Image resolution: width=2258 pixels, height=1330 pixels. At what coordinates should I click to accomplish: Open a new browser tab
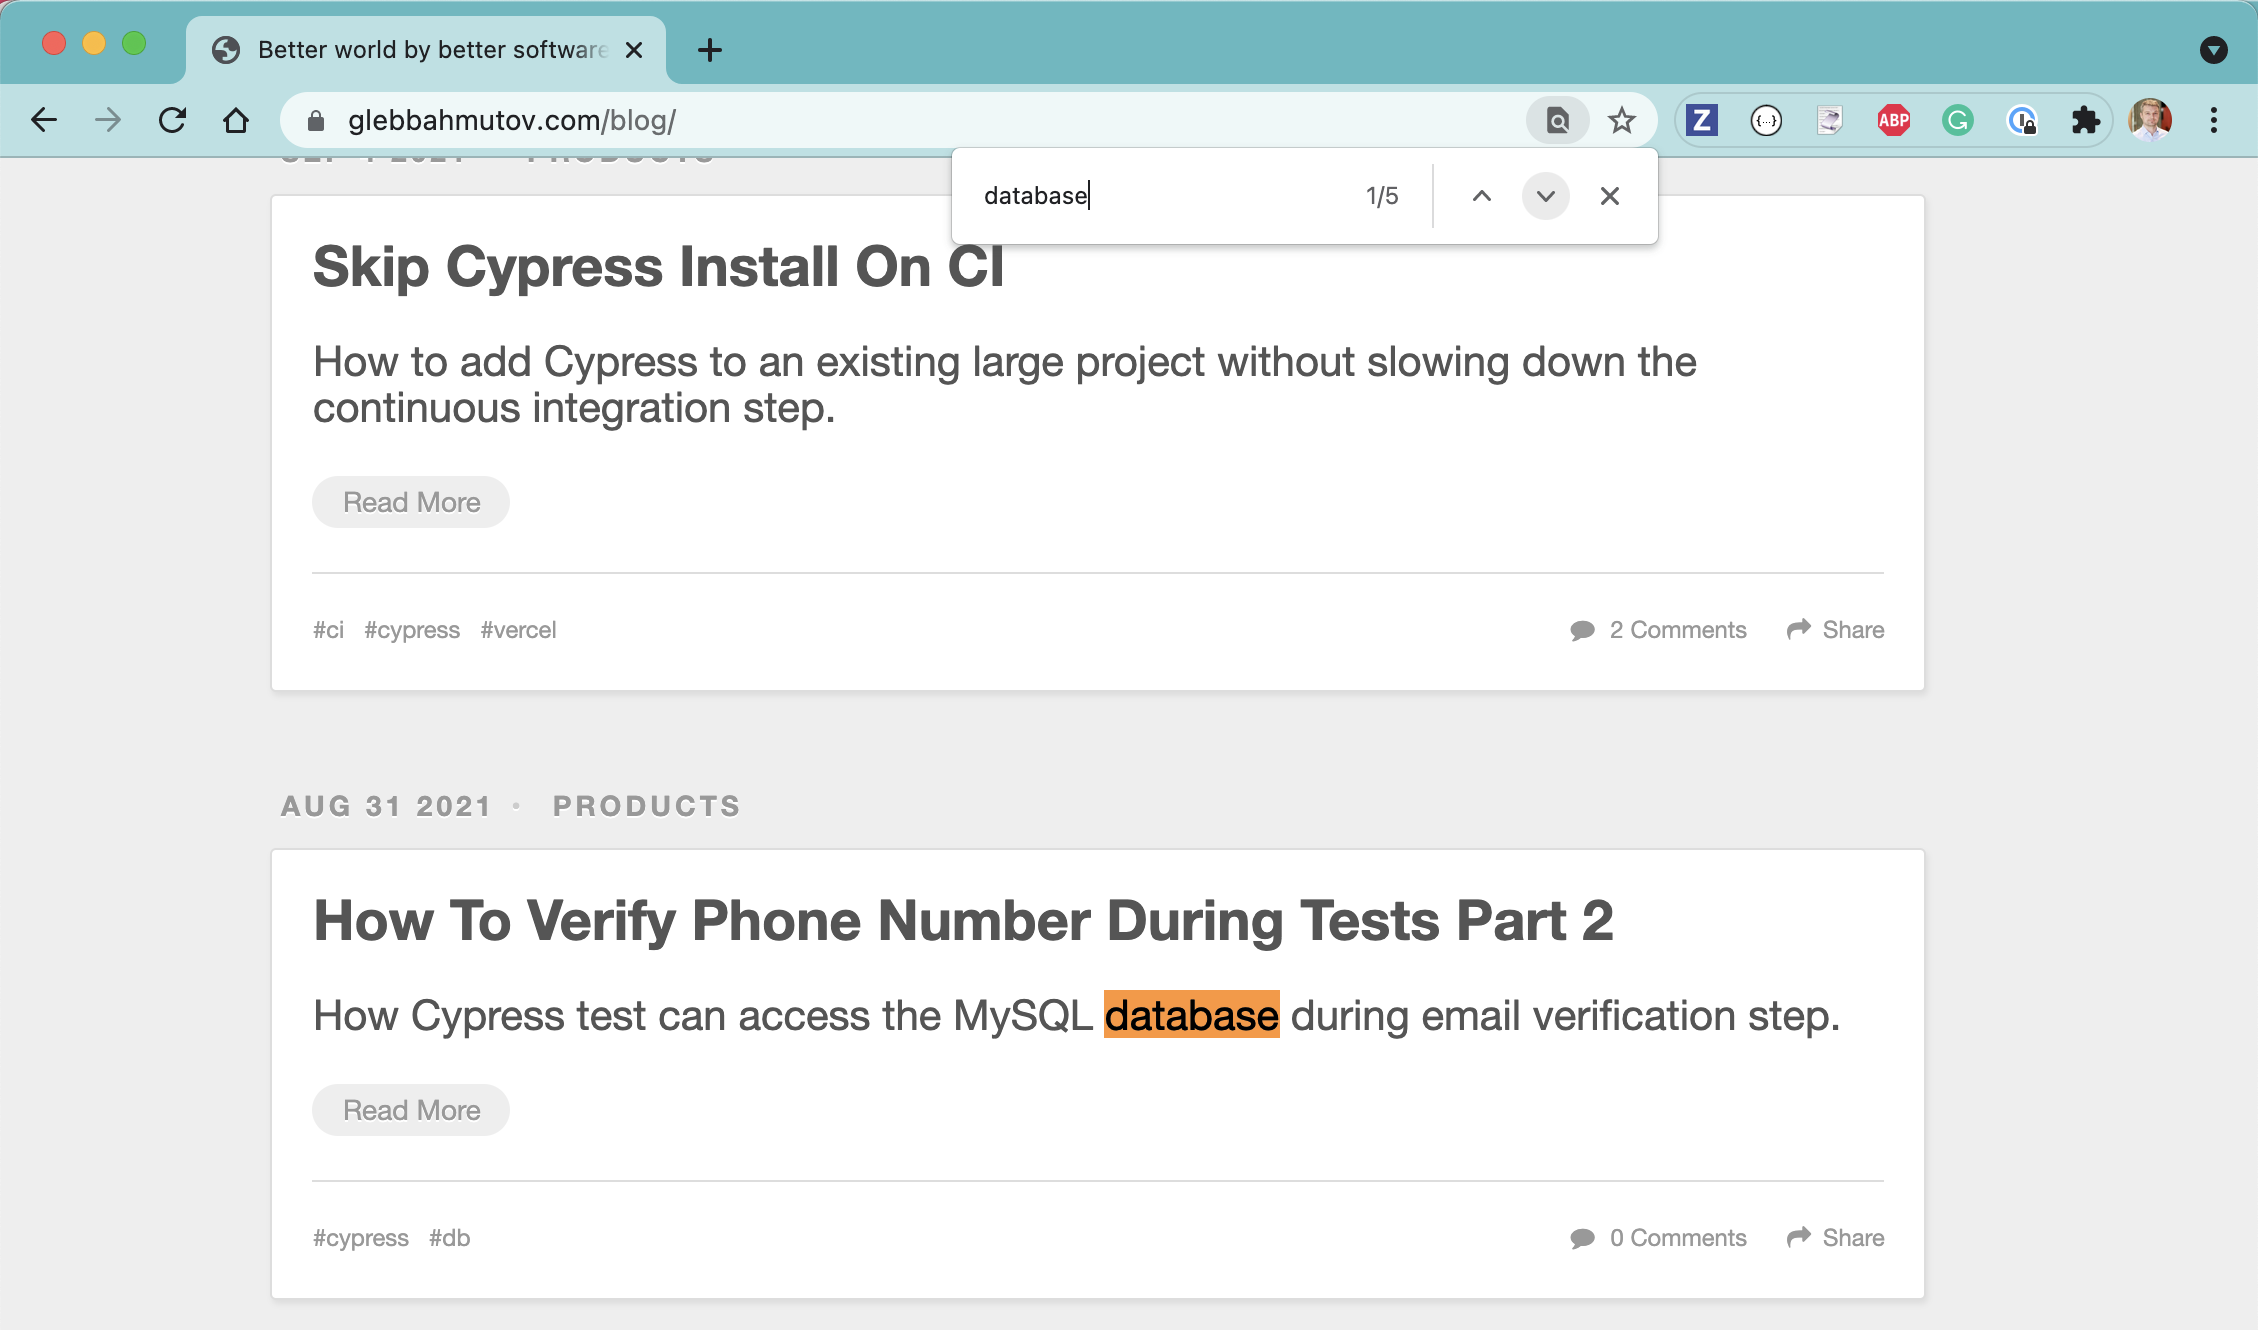[709, 50]
